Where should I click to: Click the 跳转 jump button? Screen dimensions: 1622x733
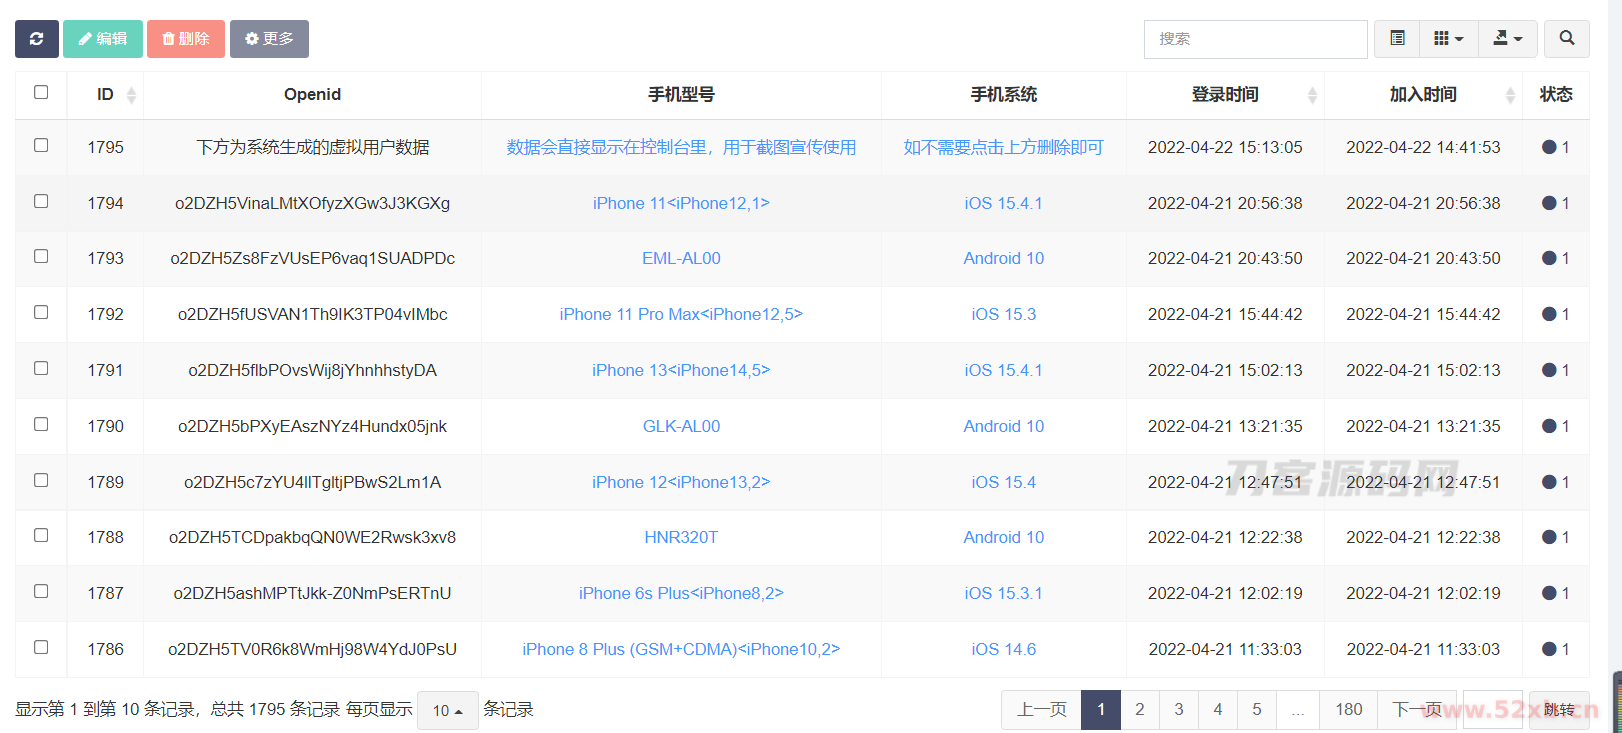(x=1558, y=709)
